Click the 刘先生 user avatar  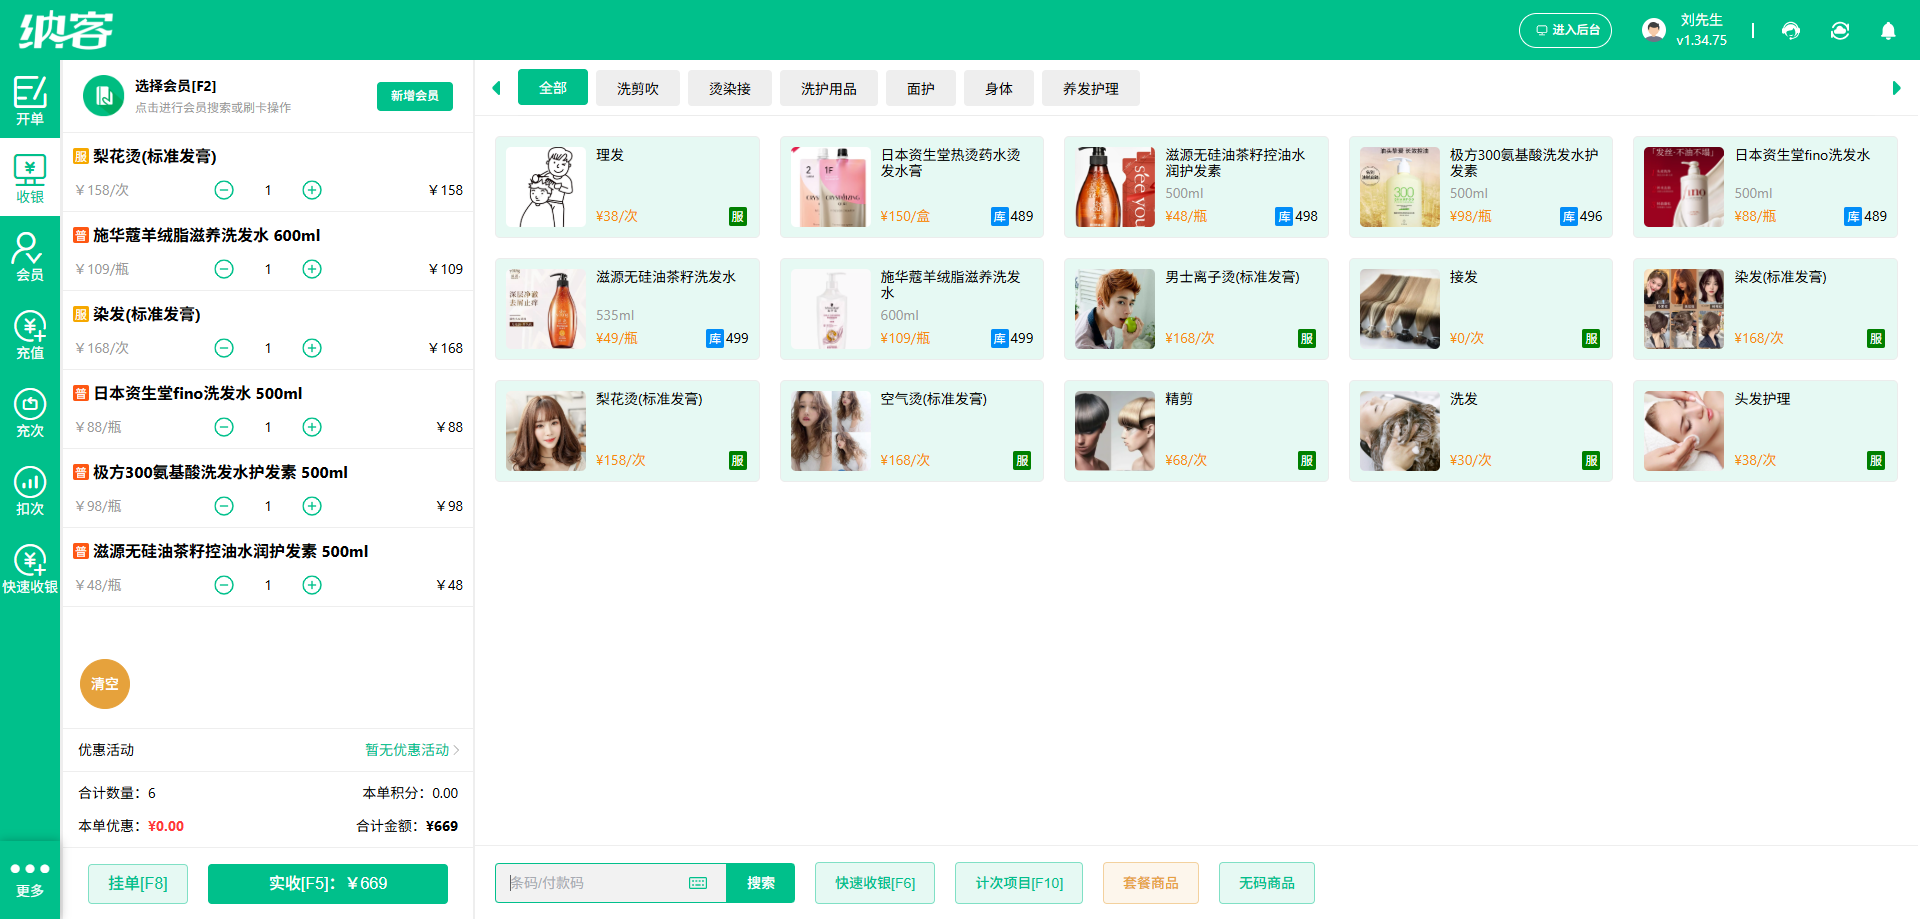[x=1654, y=30]
